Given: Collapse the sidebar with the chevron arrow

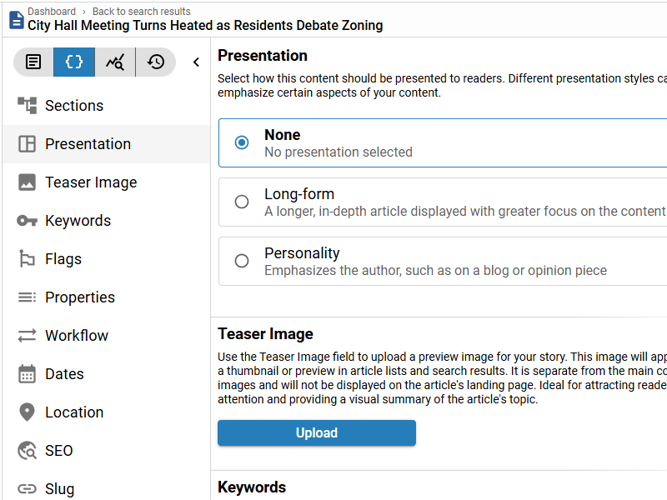Looking at the screenshot, I should coord(196,62).
